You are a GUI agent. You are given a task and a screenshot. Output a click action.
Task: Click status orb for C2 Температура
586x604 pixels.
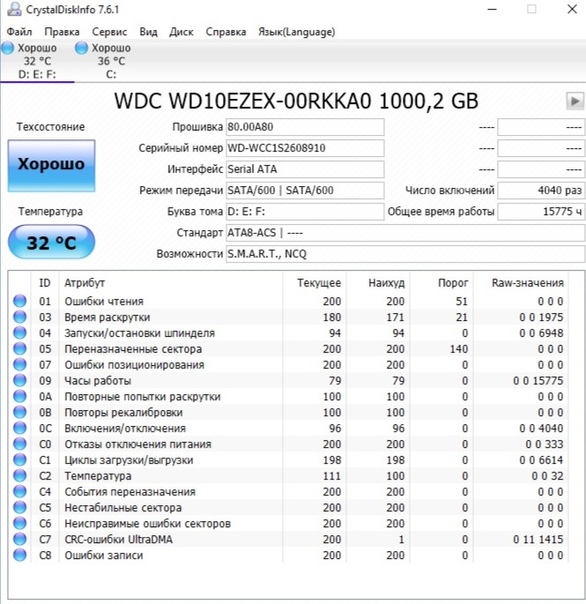20,476
